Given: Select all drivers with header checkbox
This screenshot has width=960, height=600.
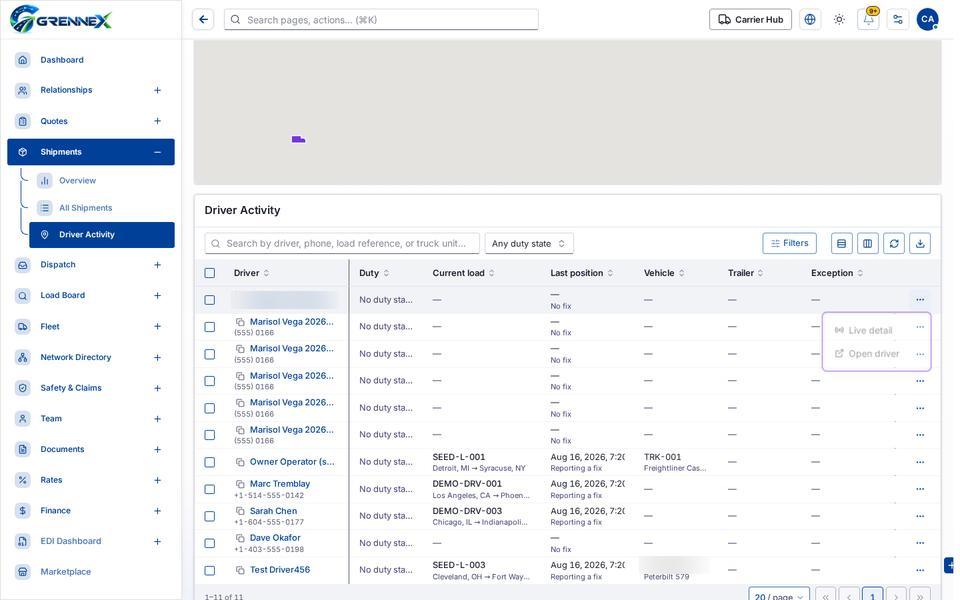Looking at the screenshot, I should click(x=210, y=273).
